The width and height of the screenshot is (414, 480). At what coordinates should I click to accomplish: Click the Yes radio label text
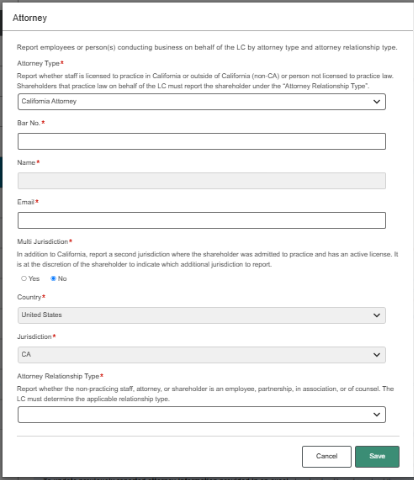pyautogui.click(x=34, y=279)
